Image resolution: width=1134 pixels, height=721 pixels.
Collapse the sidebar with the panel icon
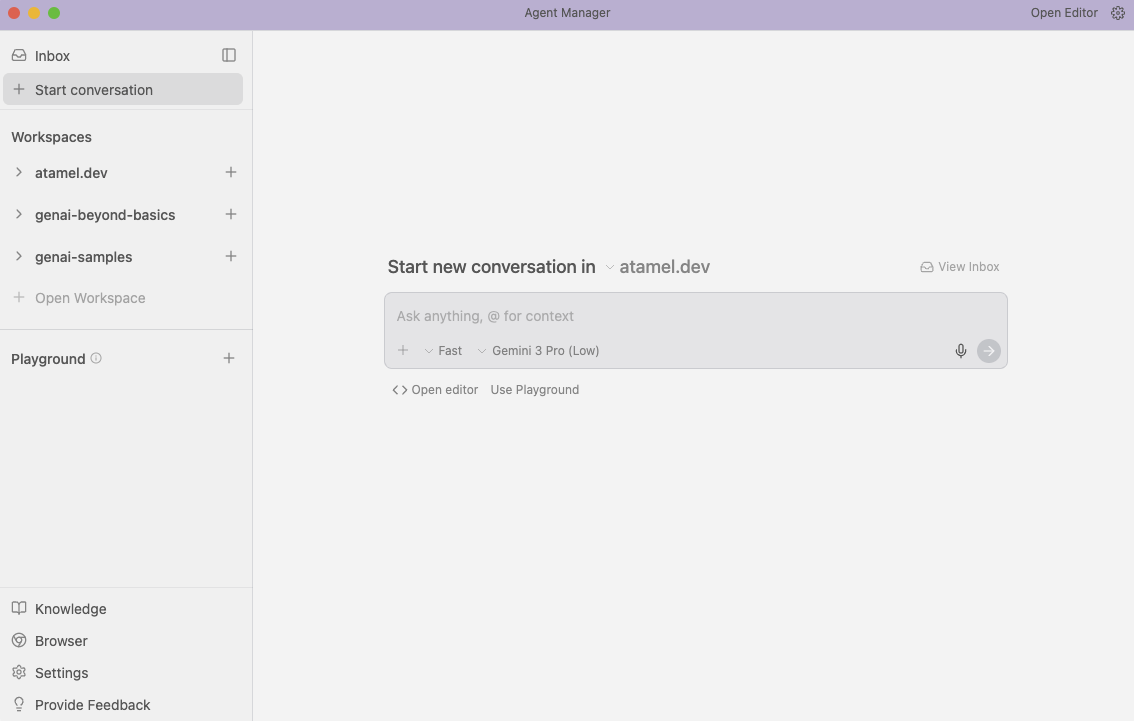[x=229, y=55]
